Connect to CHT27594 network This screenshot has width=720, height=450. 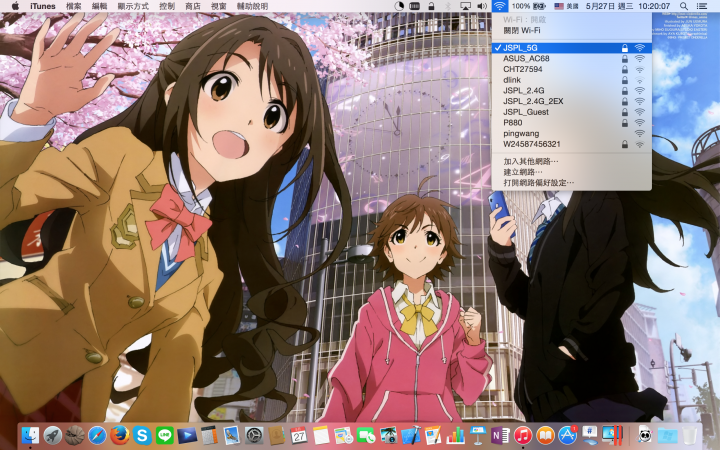pos(571,69)
